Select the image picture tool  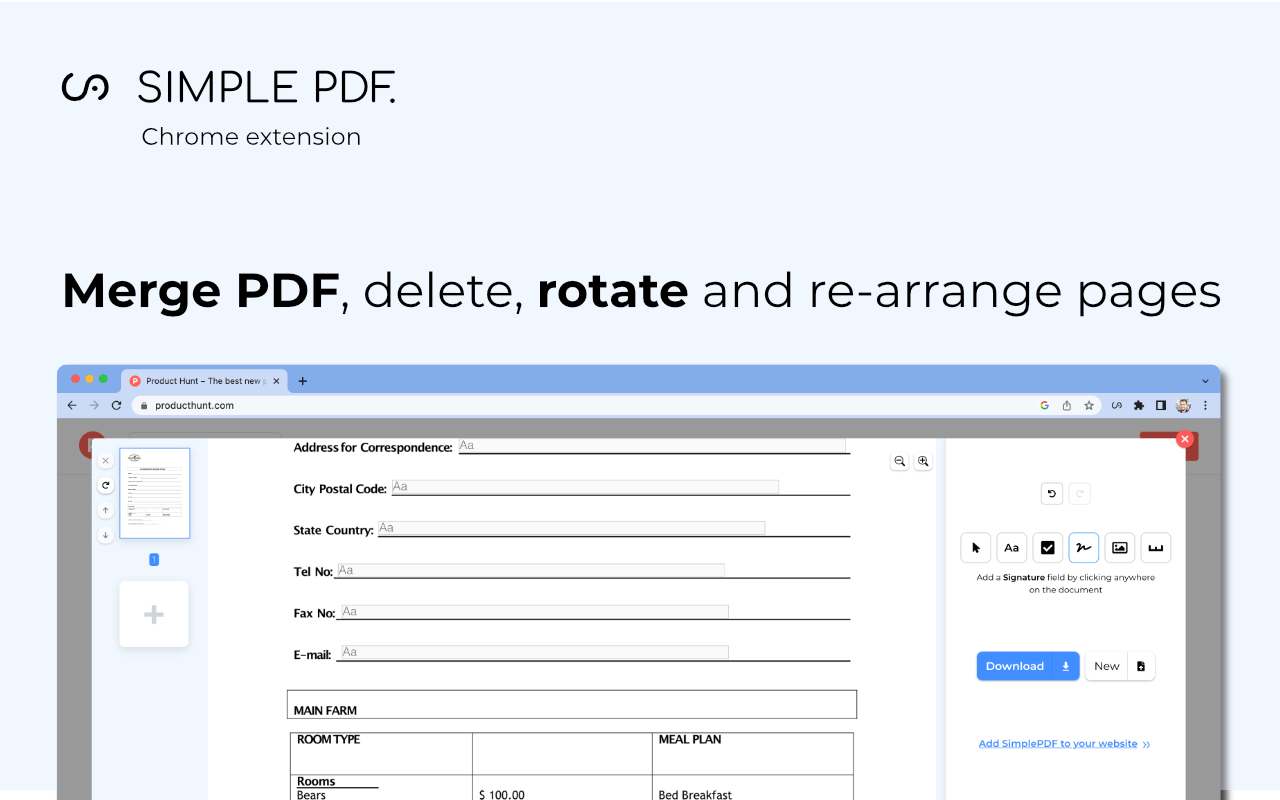coord(1120,548)
